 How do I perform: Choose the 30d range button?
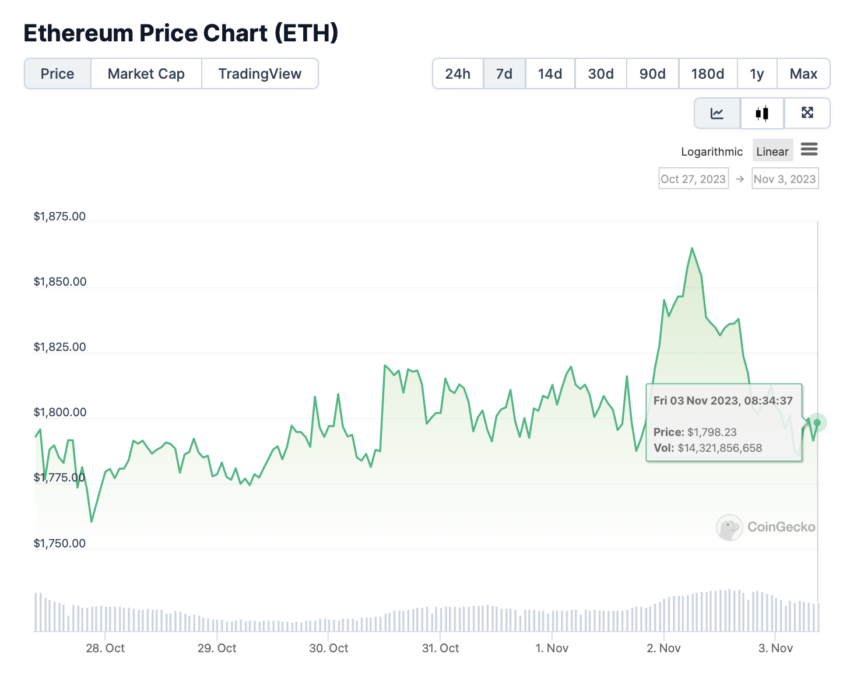601,74
